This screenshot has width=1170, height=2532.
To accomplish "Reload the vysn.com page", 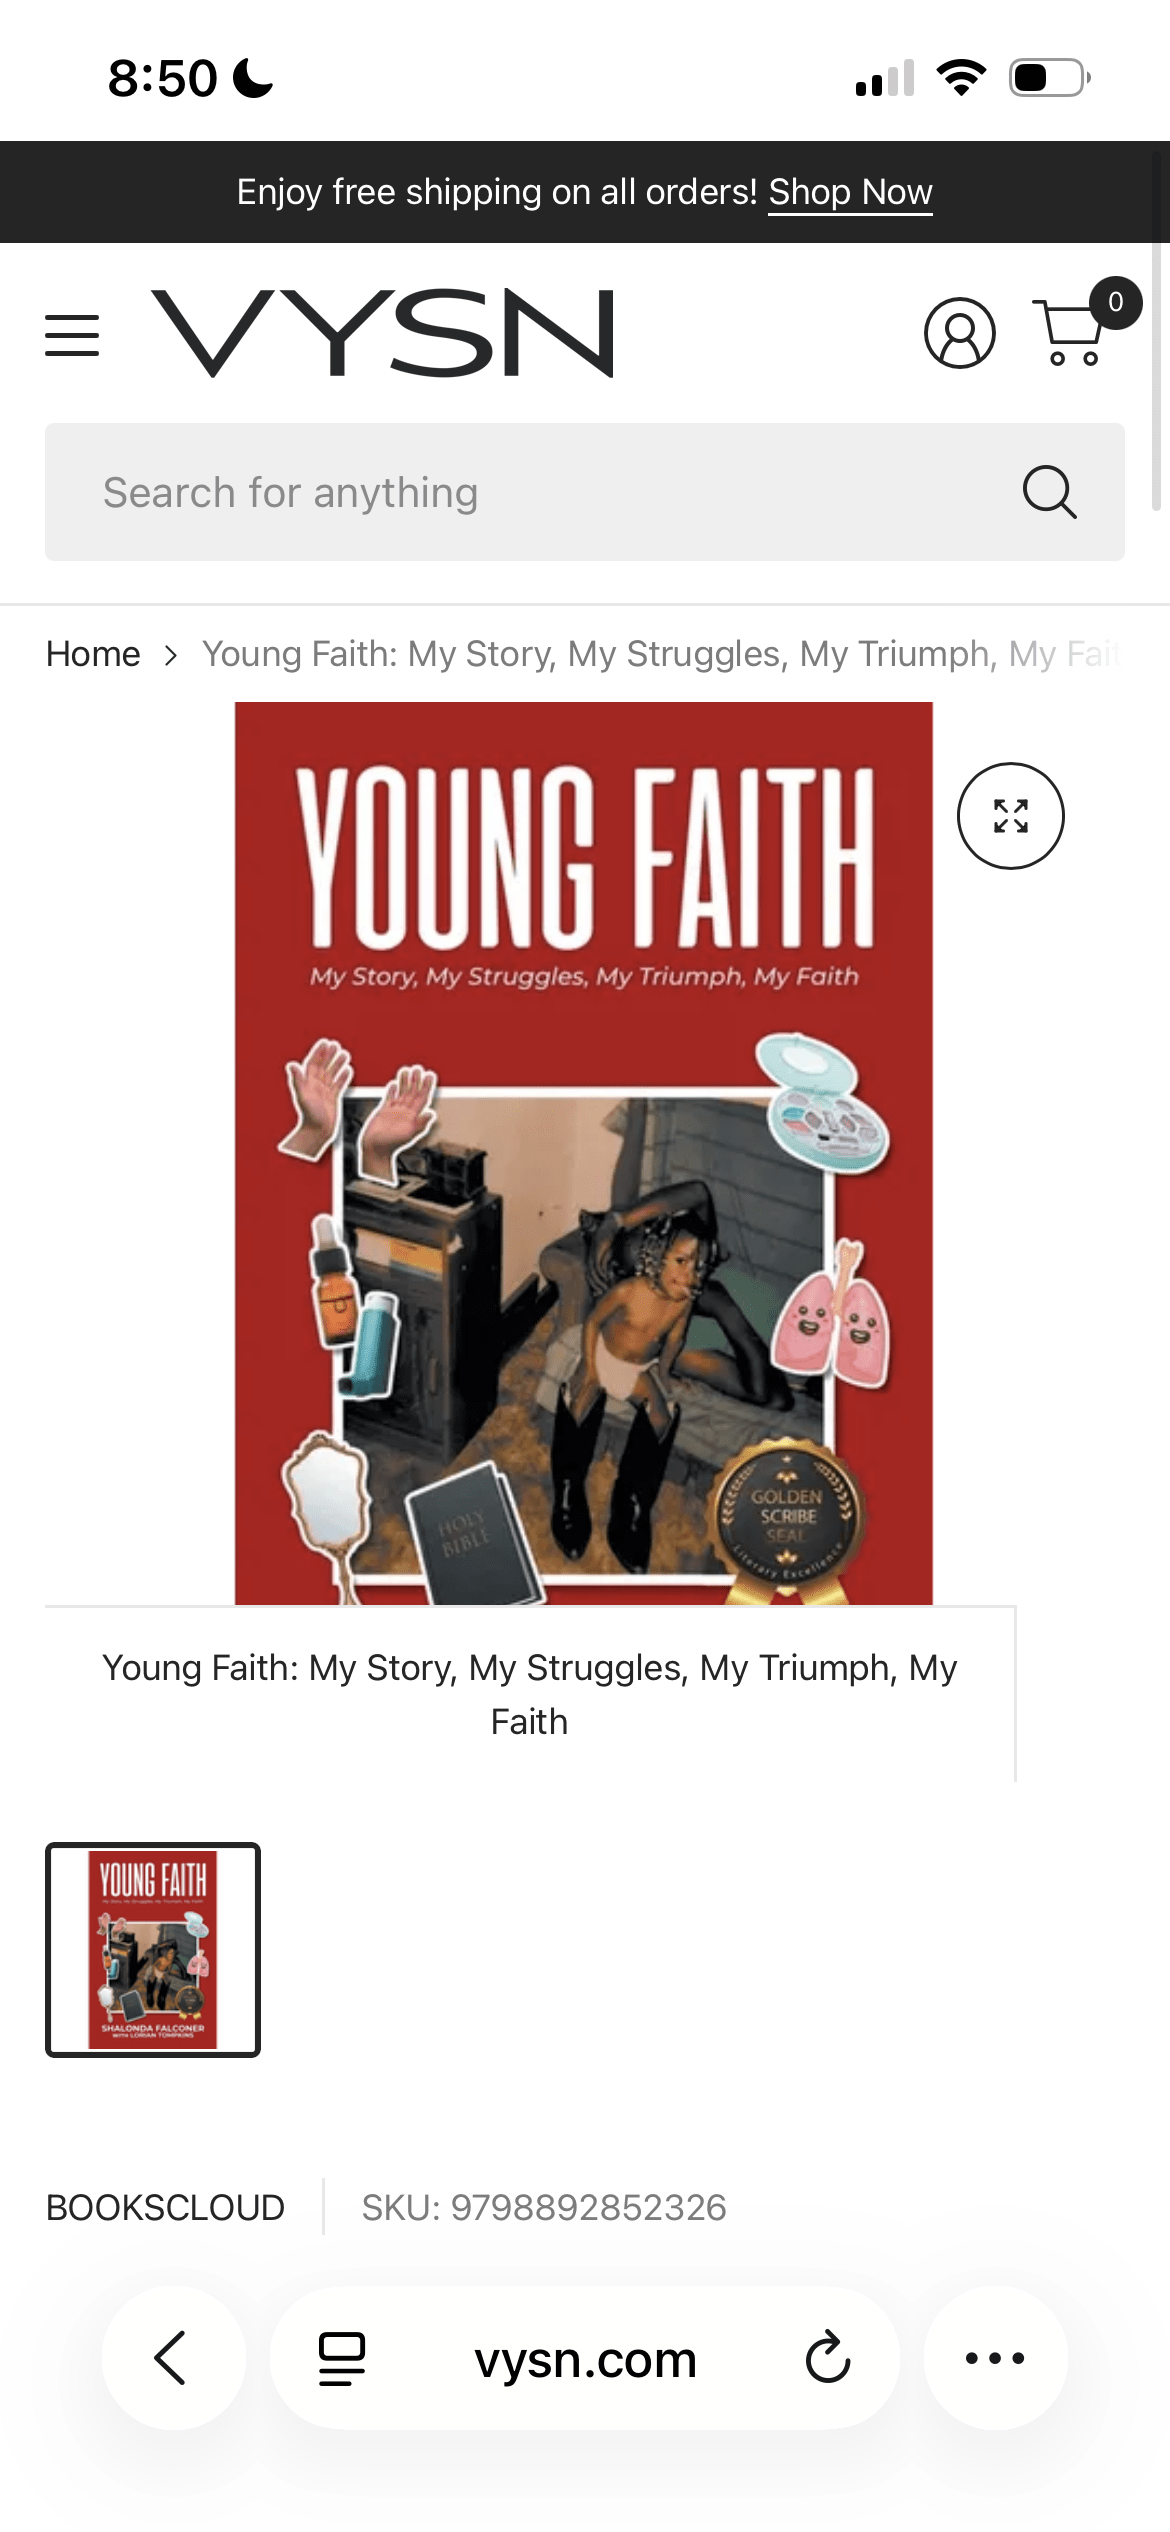I will click(828, 2358).
